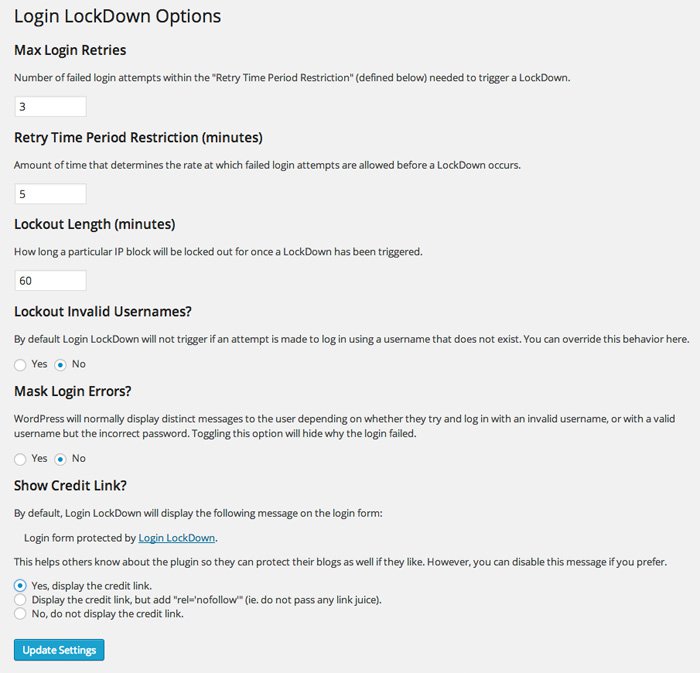Select No for Lockout Invalid Usernames
The image size is (700, 673).
pos(60,365)
